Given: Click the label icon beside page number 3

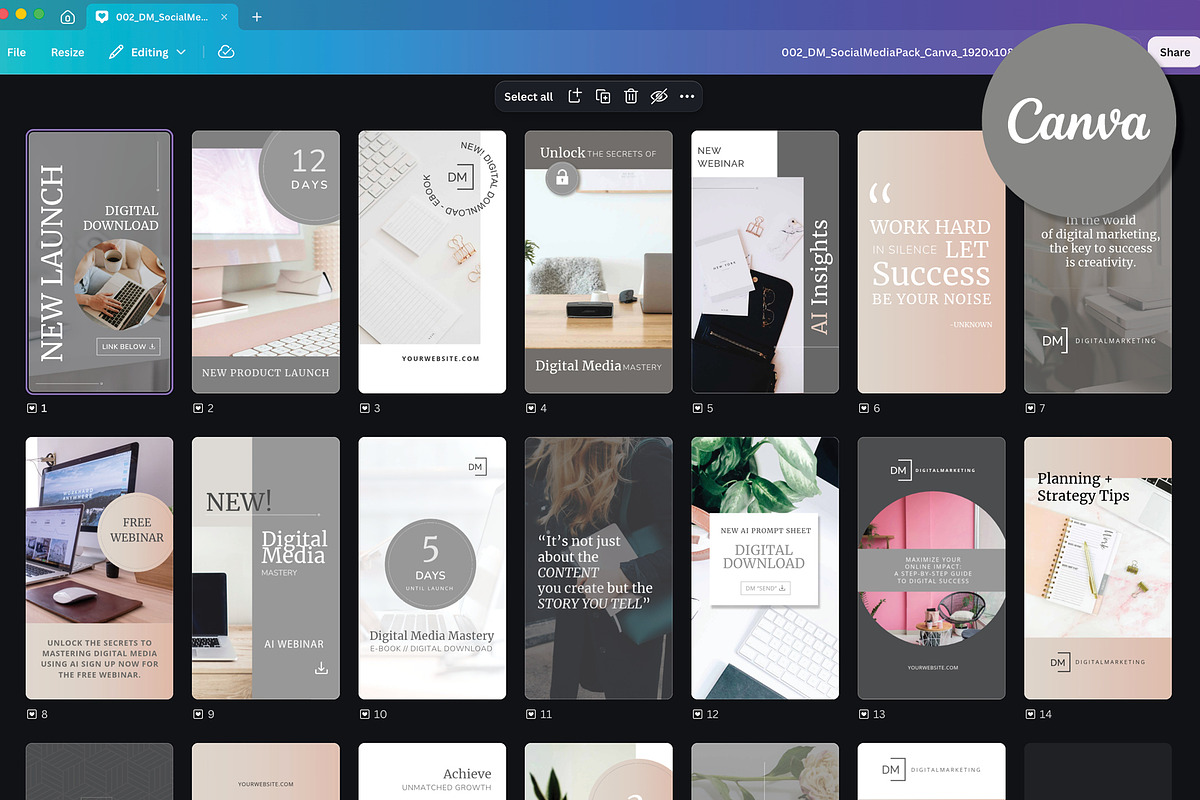Looking at the screenshot, I should pyautogui.click(x=365, y=408).
